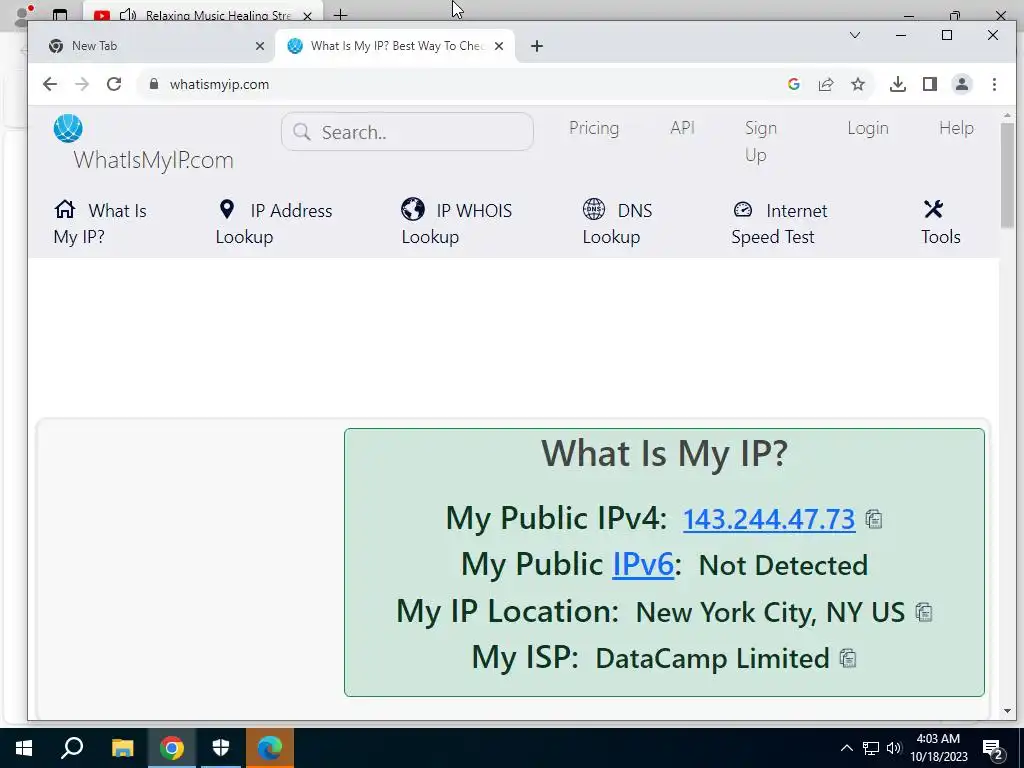Click the Login link
Image resolution: width=1024 pixels, height=768 pixels.
pos(868,128)
